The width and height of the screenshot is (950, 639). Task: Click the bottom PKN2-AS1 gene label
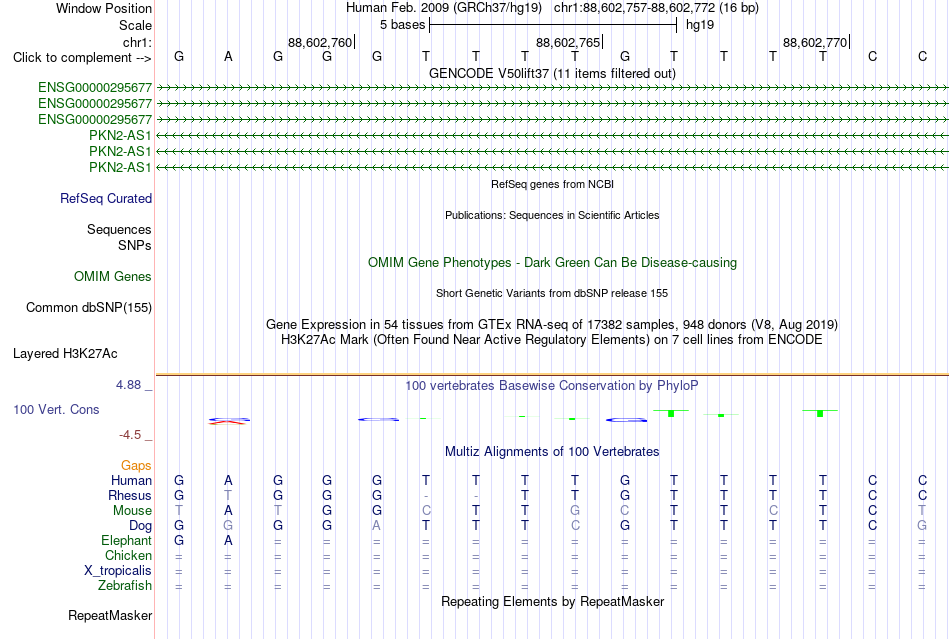[120, 167]
